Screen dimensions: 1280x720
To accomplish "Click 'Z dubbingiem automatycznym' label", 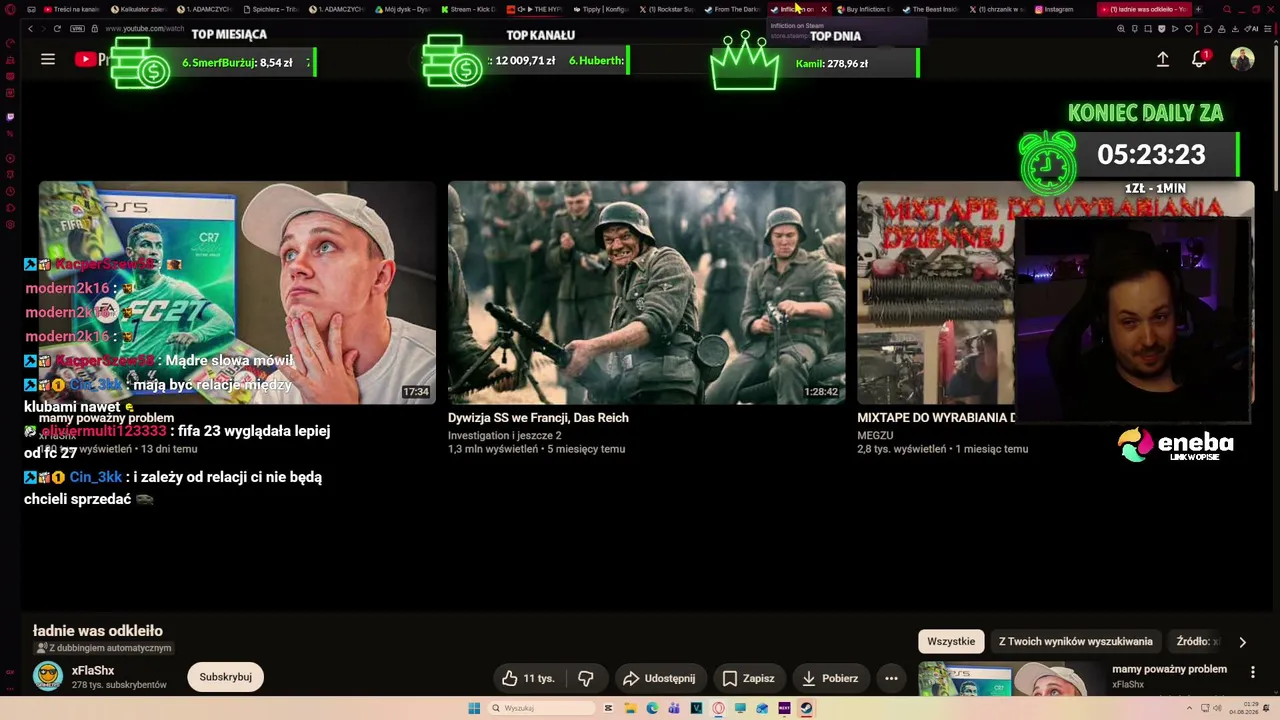I will [103, 648].
